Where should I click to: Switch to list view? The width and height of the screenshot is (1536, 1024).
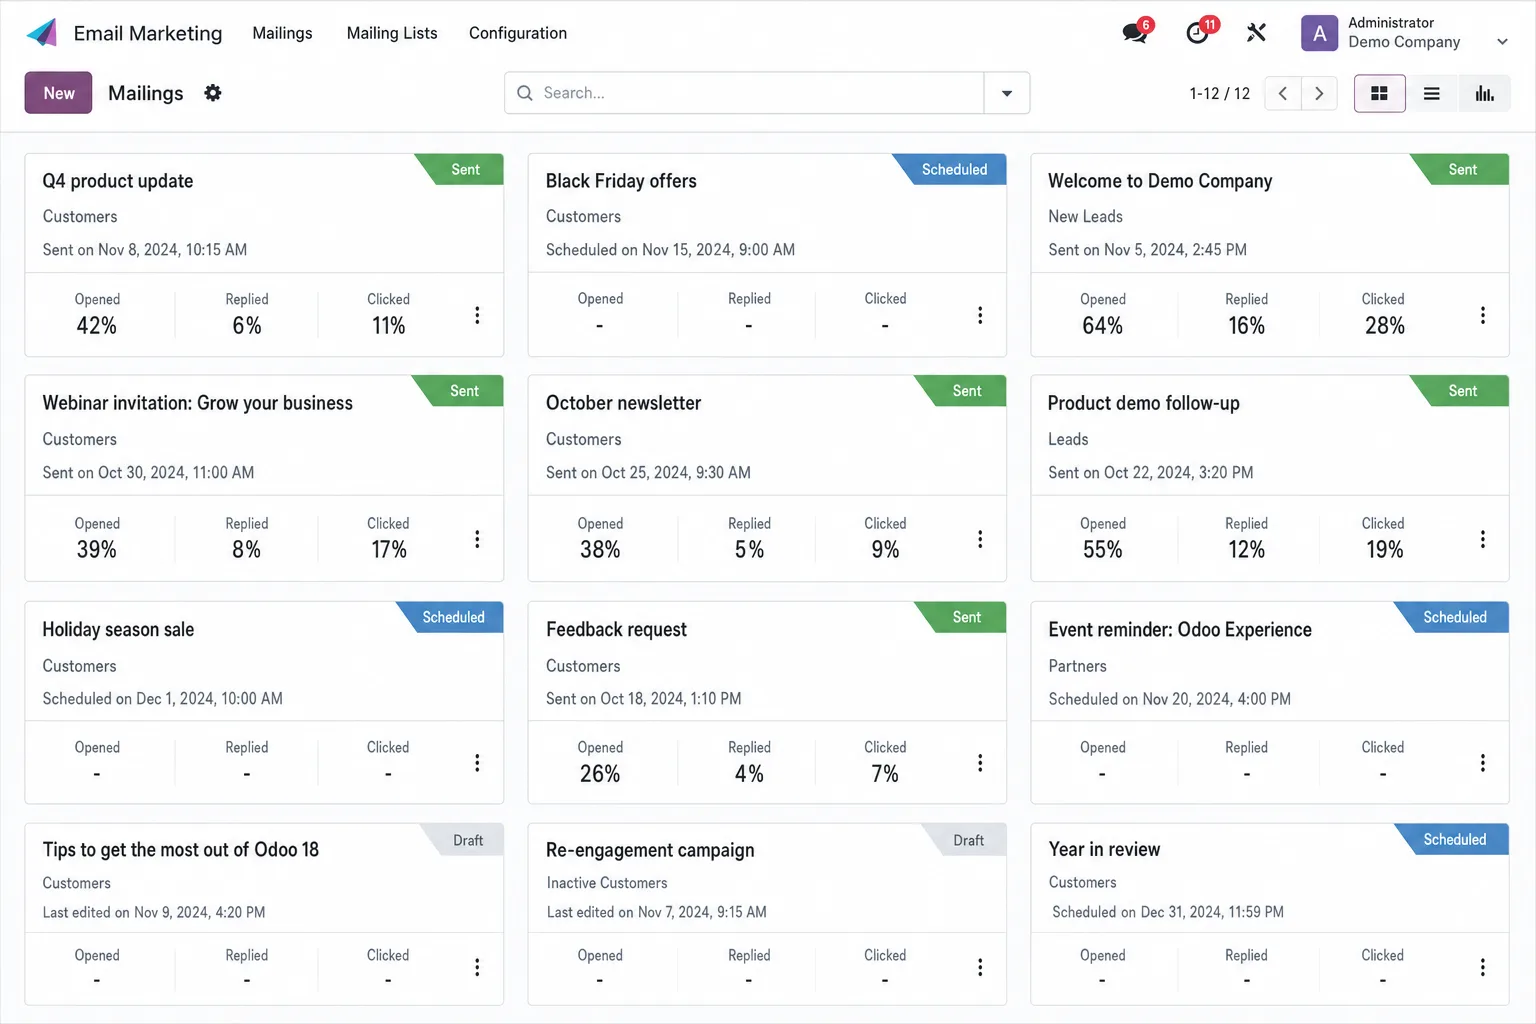(x=1432, y=93)
